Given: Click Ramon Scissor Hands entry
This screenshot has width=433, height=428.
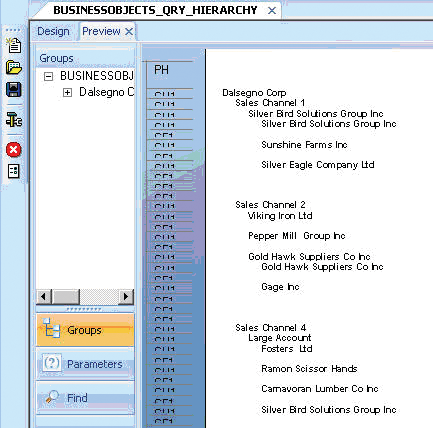Looking at the screenshot, I should (309, 369).
